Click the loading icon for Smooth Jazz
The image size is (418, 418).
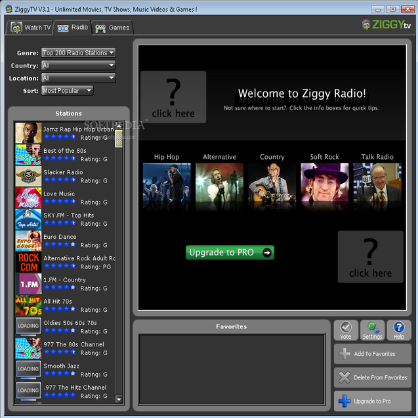pyautogui.click(x=28, y=369)
